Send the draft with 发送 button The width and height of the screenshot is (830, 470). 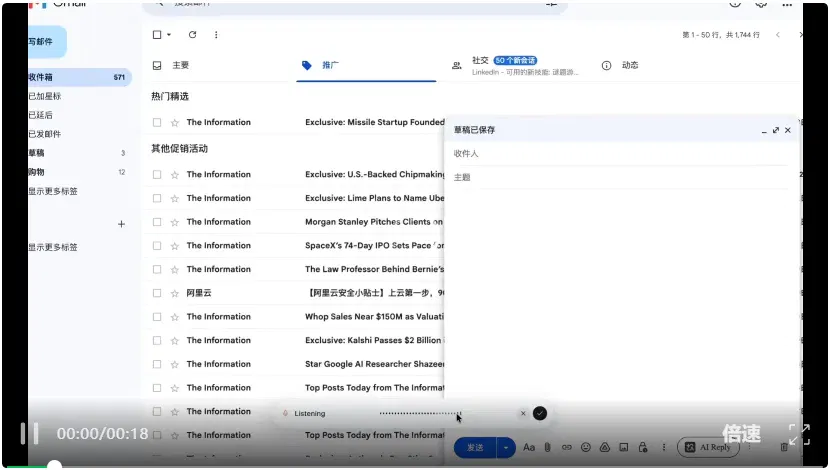coord(475,448)
